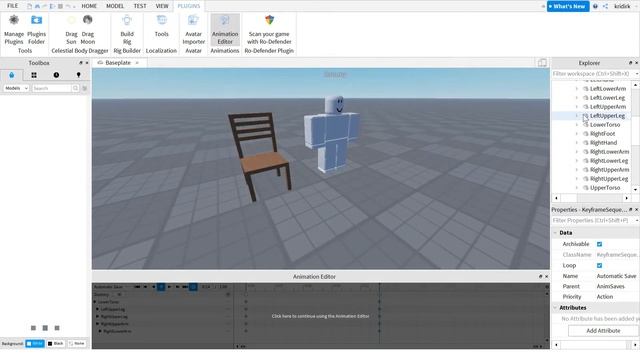Image resolution: width=640 pixels, height=360 pixels.
Task: Open the help question mark icon
Action: (x=595, y=6)
